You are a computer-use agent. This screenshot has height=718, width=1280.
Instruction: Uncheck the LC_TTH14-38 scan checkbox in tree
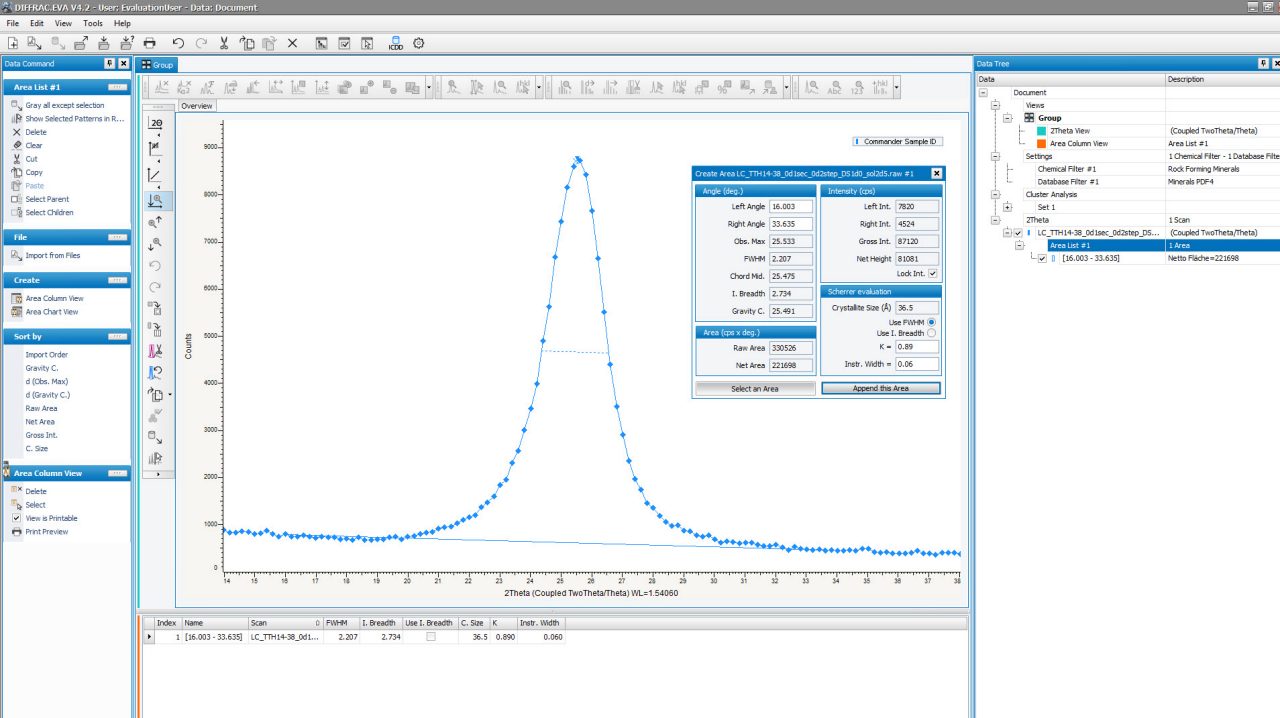point(1019,233)
